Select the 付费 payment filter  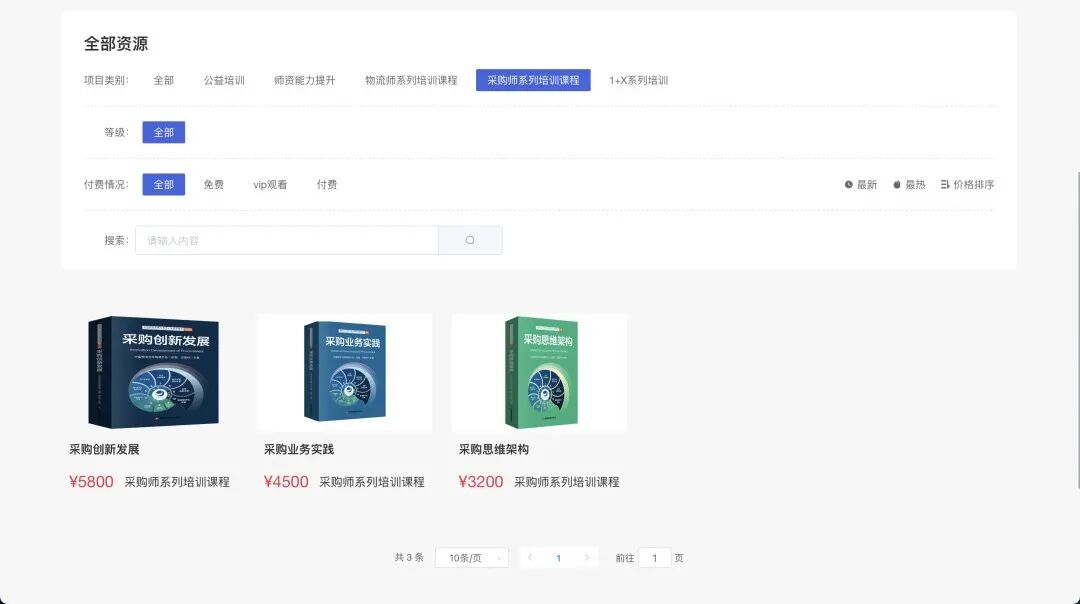coord(328,184)
